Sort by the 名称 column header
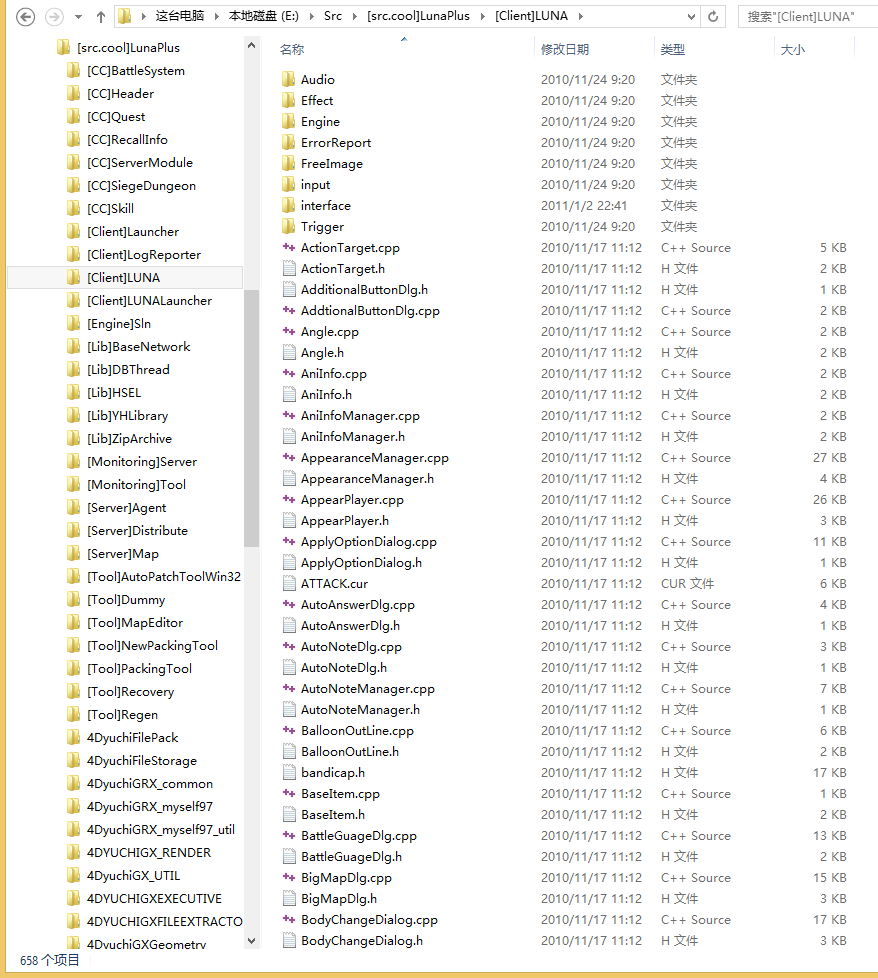This screenshot has height=978, width=878. (292, 49)
